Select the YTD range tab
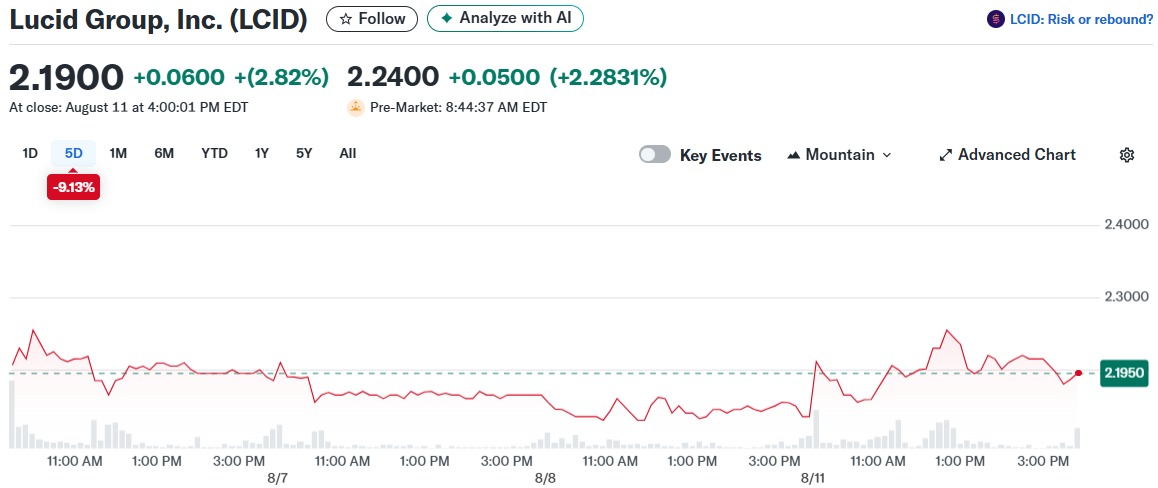Screen dimensions: 1158x488 [214, 154]
